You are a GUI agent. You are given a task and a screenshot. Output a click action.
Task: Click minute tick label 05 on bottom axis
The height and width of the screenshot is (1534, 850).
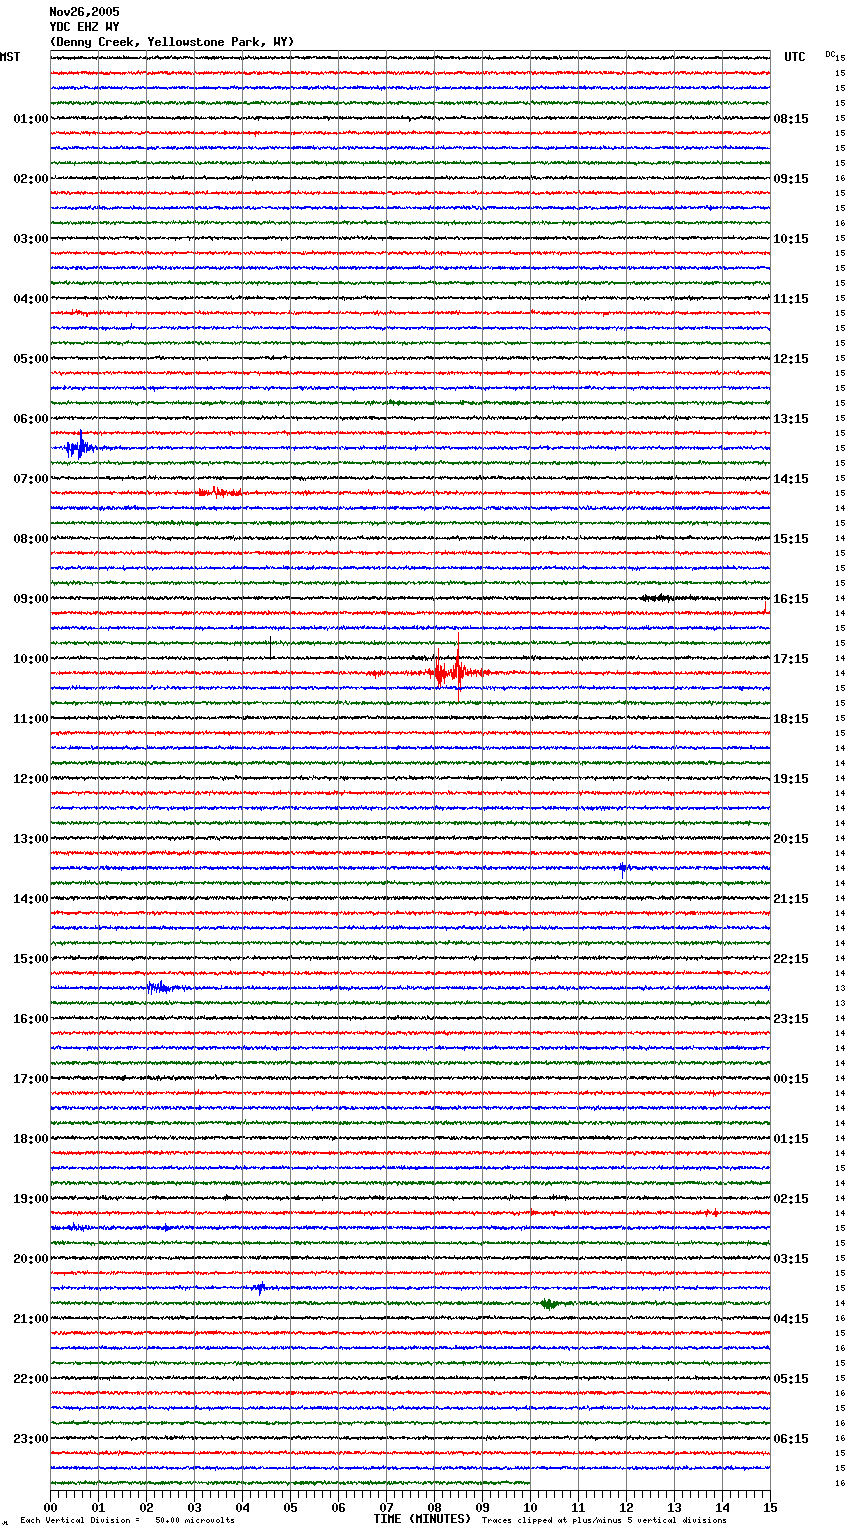coord(291,1507)
